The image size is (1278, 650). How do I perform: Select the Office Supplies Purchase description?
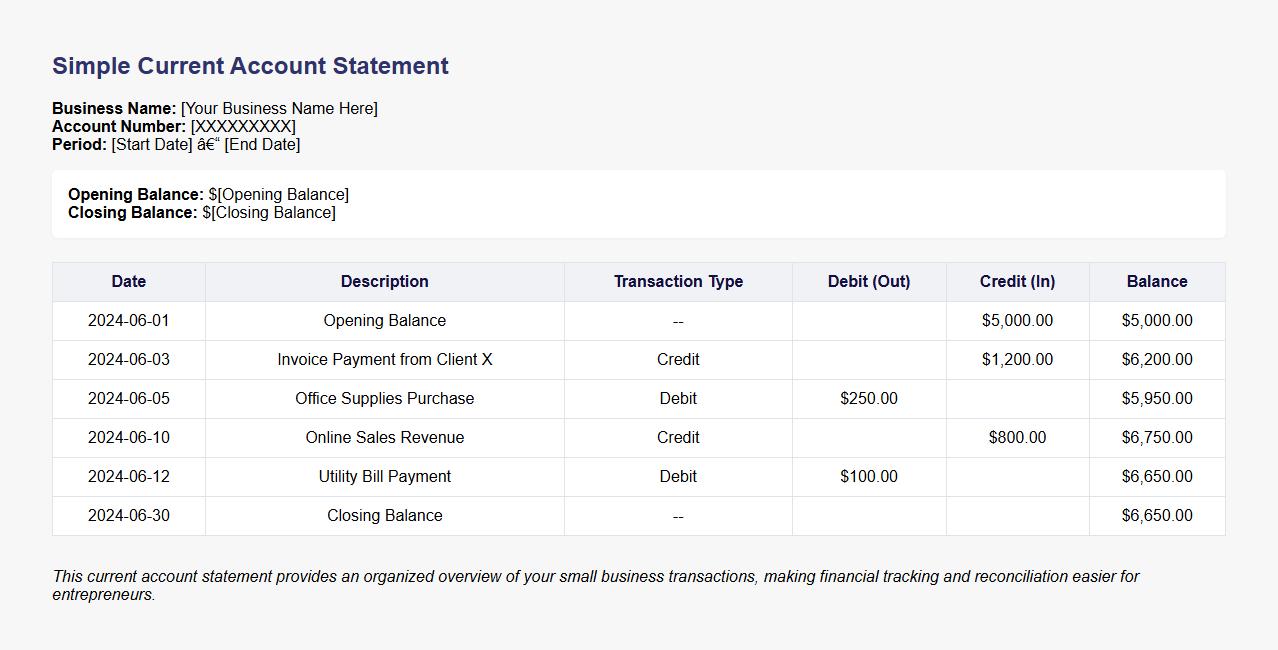point(384,398)
